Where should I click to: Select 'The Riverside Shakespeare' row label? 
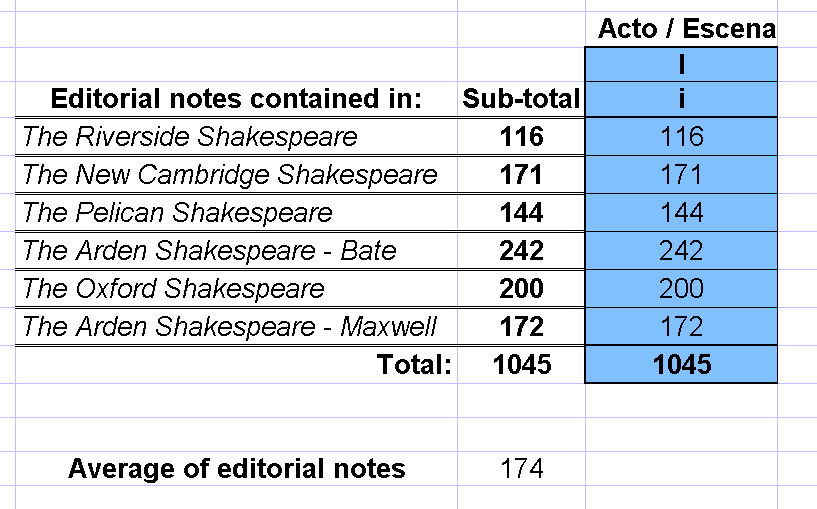237,136
